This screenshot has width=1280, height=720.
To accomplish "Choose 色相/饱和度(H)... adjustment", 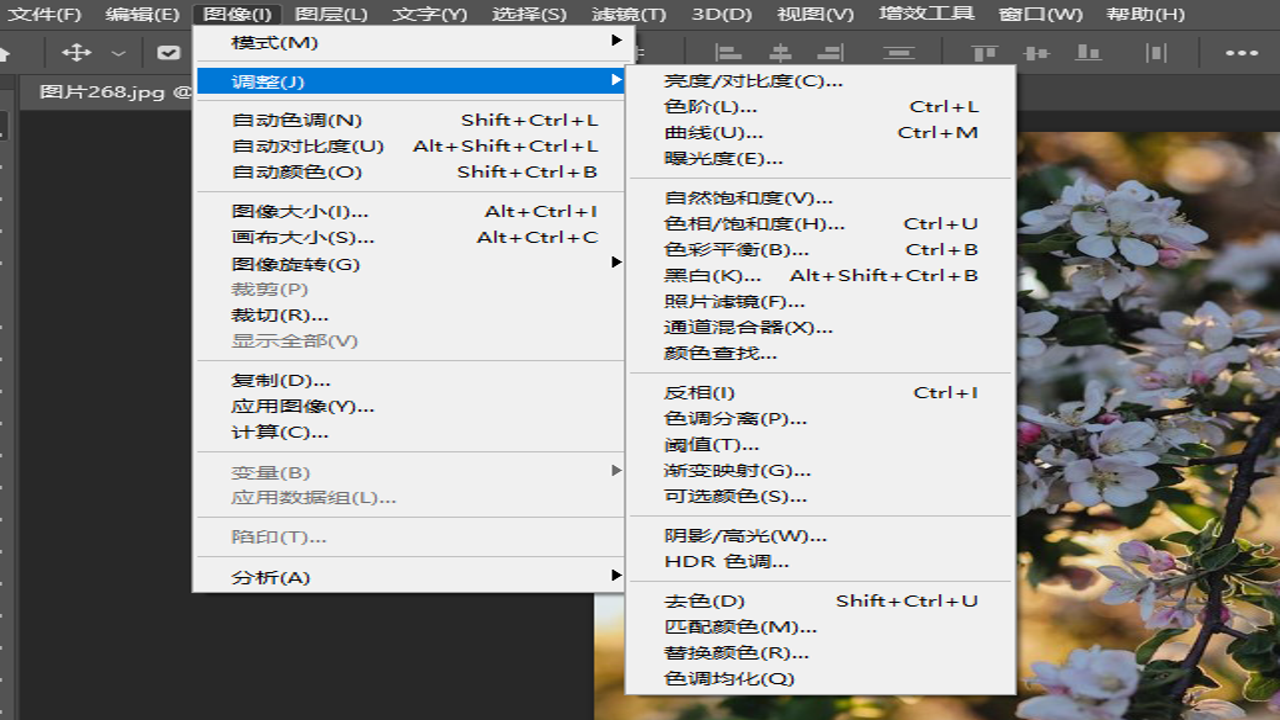I will click(x=821, y=224).
